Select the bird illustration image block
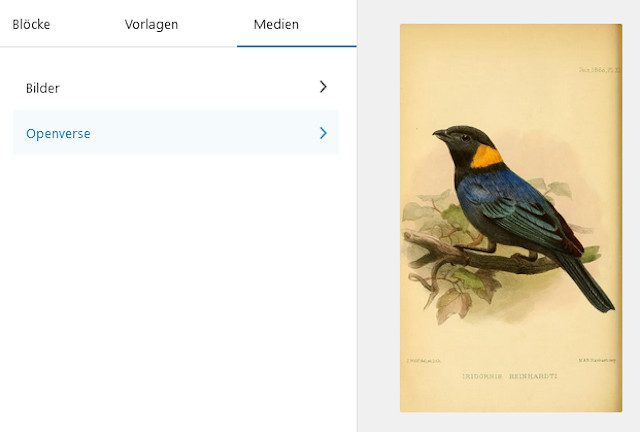The image size is (640, 432). pyautogui.click(x=511, y=218)
